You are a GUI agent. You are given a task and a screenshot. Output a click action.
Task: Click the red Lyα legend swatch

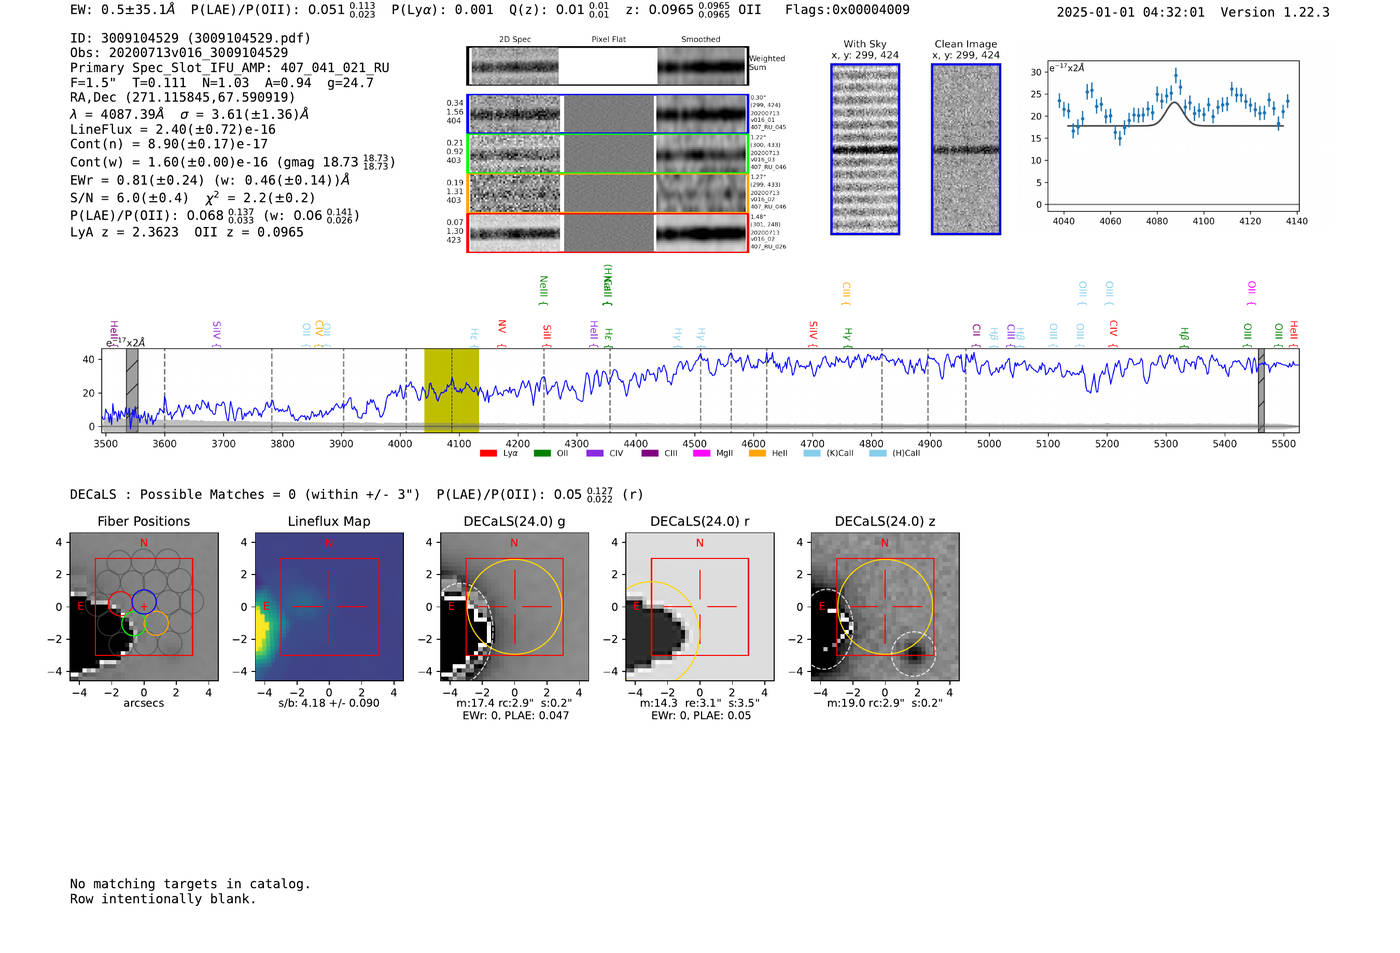tap(488, 453)
